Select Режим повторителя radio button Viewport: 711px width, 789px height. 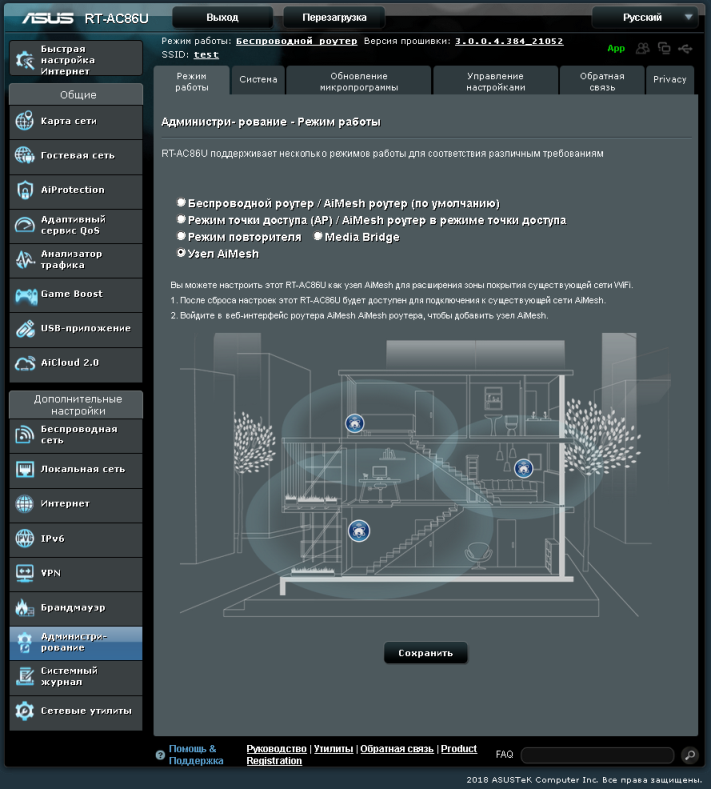[181, 235]
